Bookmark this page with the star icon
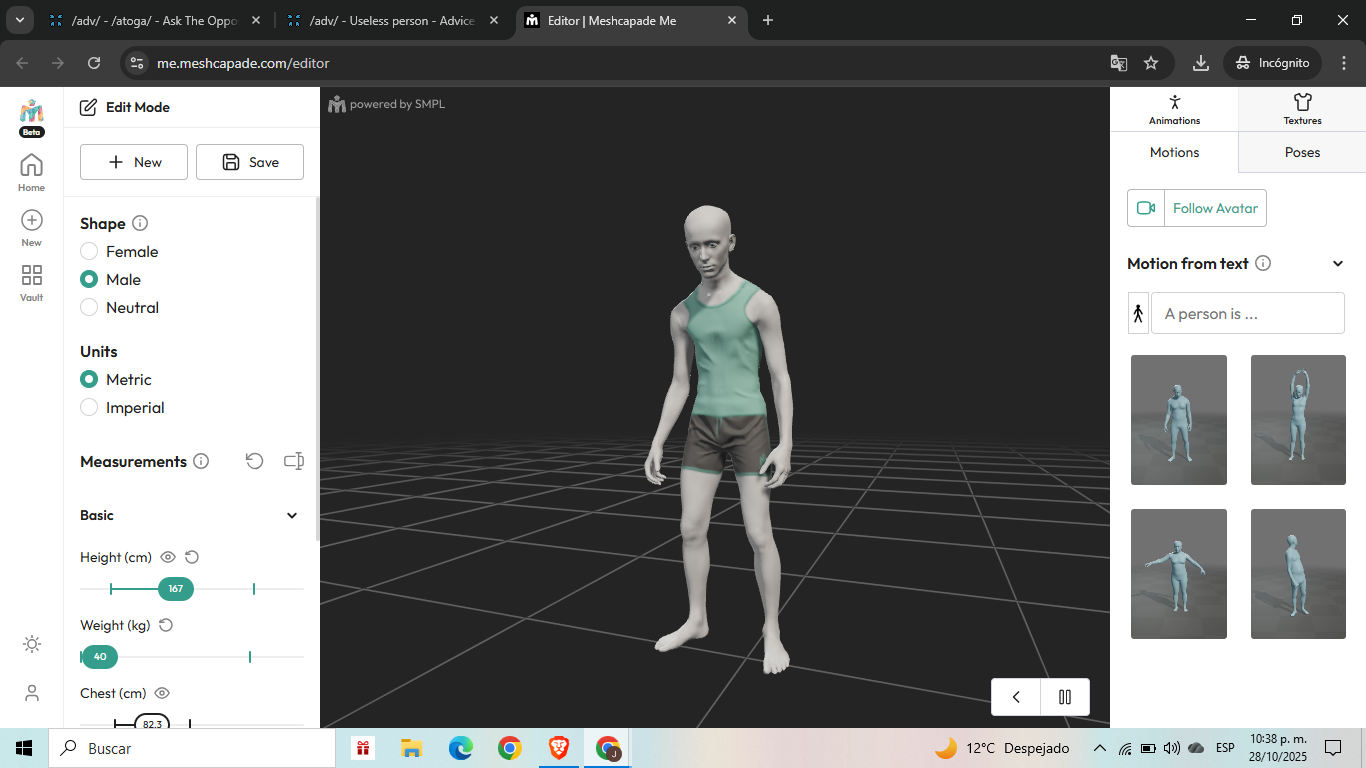Viewport: 1366px width, 768px height. click(x=1151, y=63)
